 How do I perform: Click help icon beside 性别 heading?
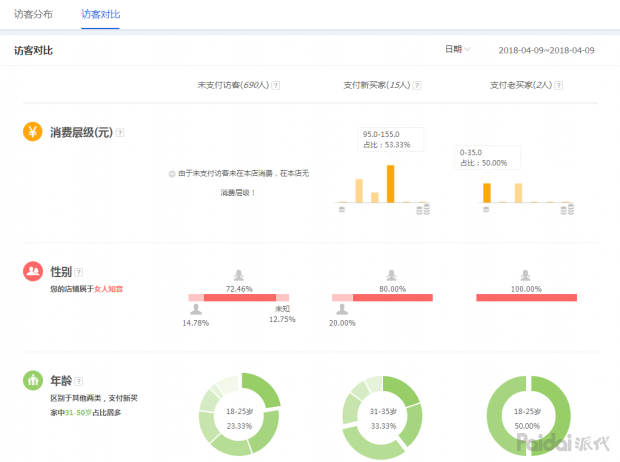tap(79, 271)
